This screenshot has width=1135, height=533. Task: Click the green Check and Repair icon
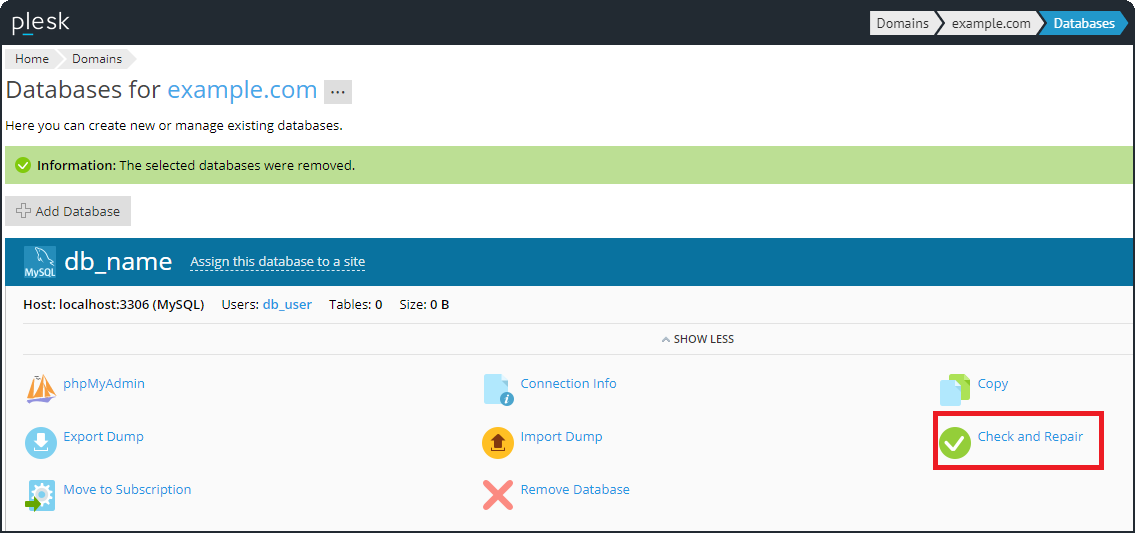coord(955,442)
